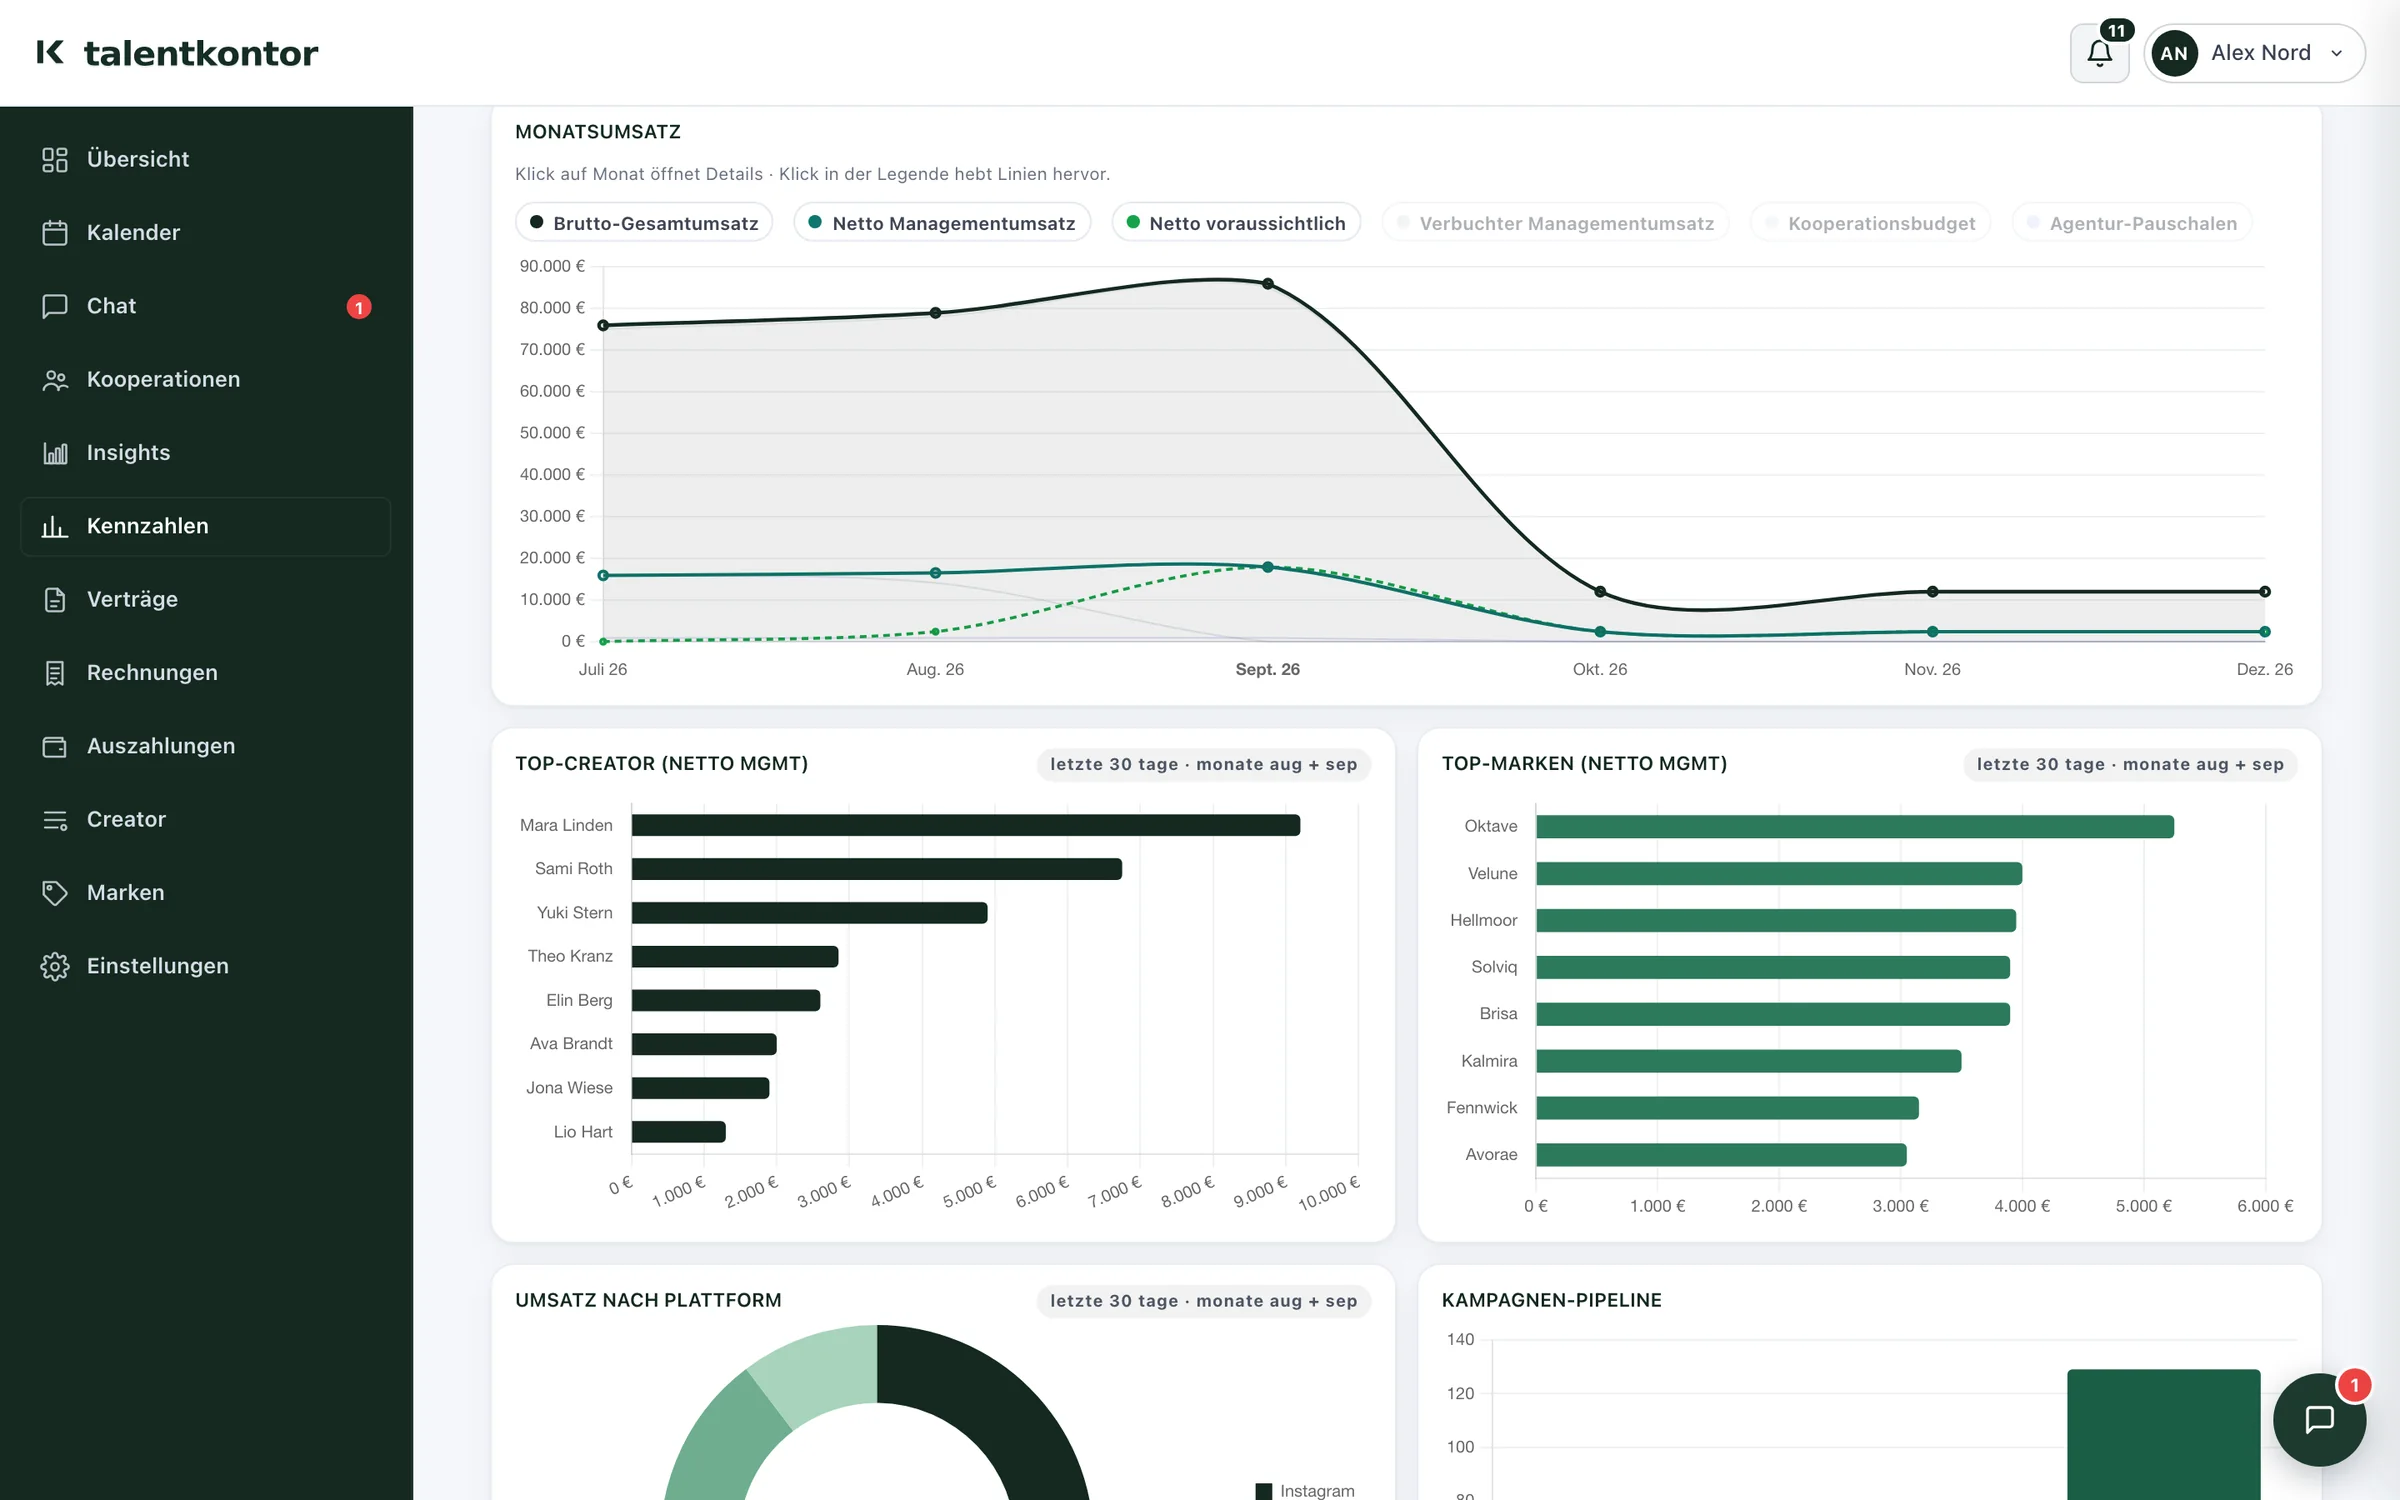Click the Juli 26 month label
This screenshot has height=1500, width=2400.
(x=603, y=669)
